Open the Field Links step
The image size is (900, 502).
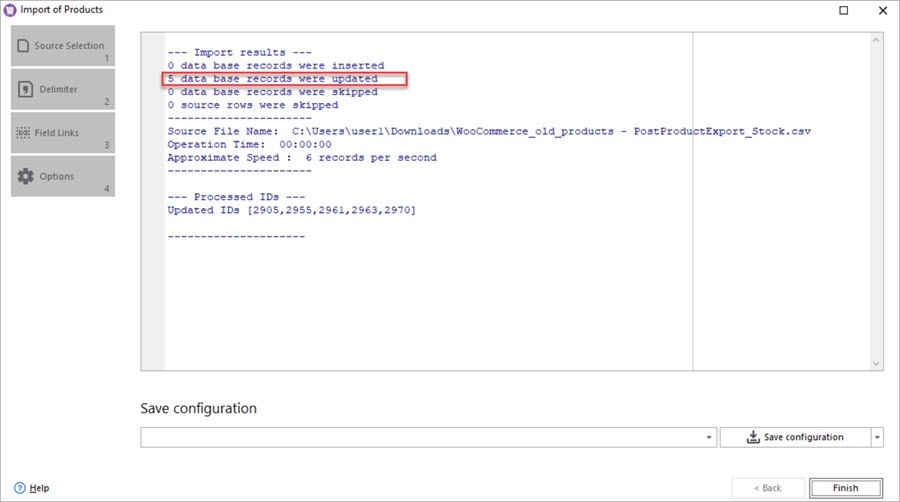point(62,133)
